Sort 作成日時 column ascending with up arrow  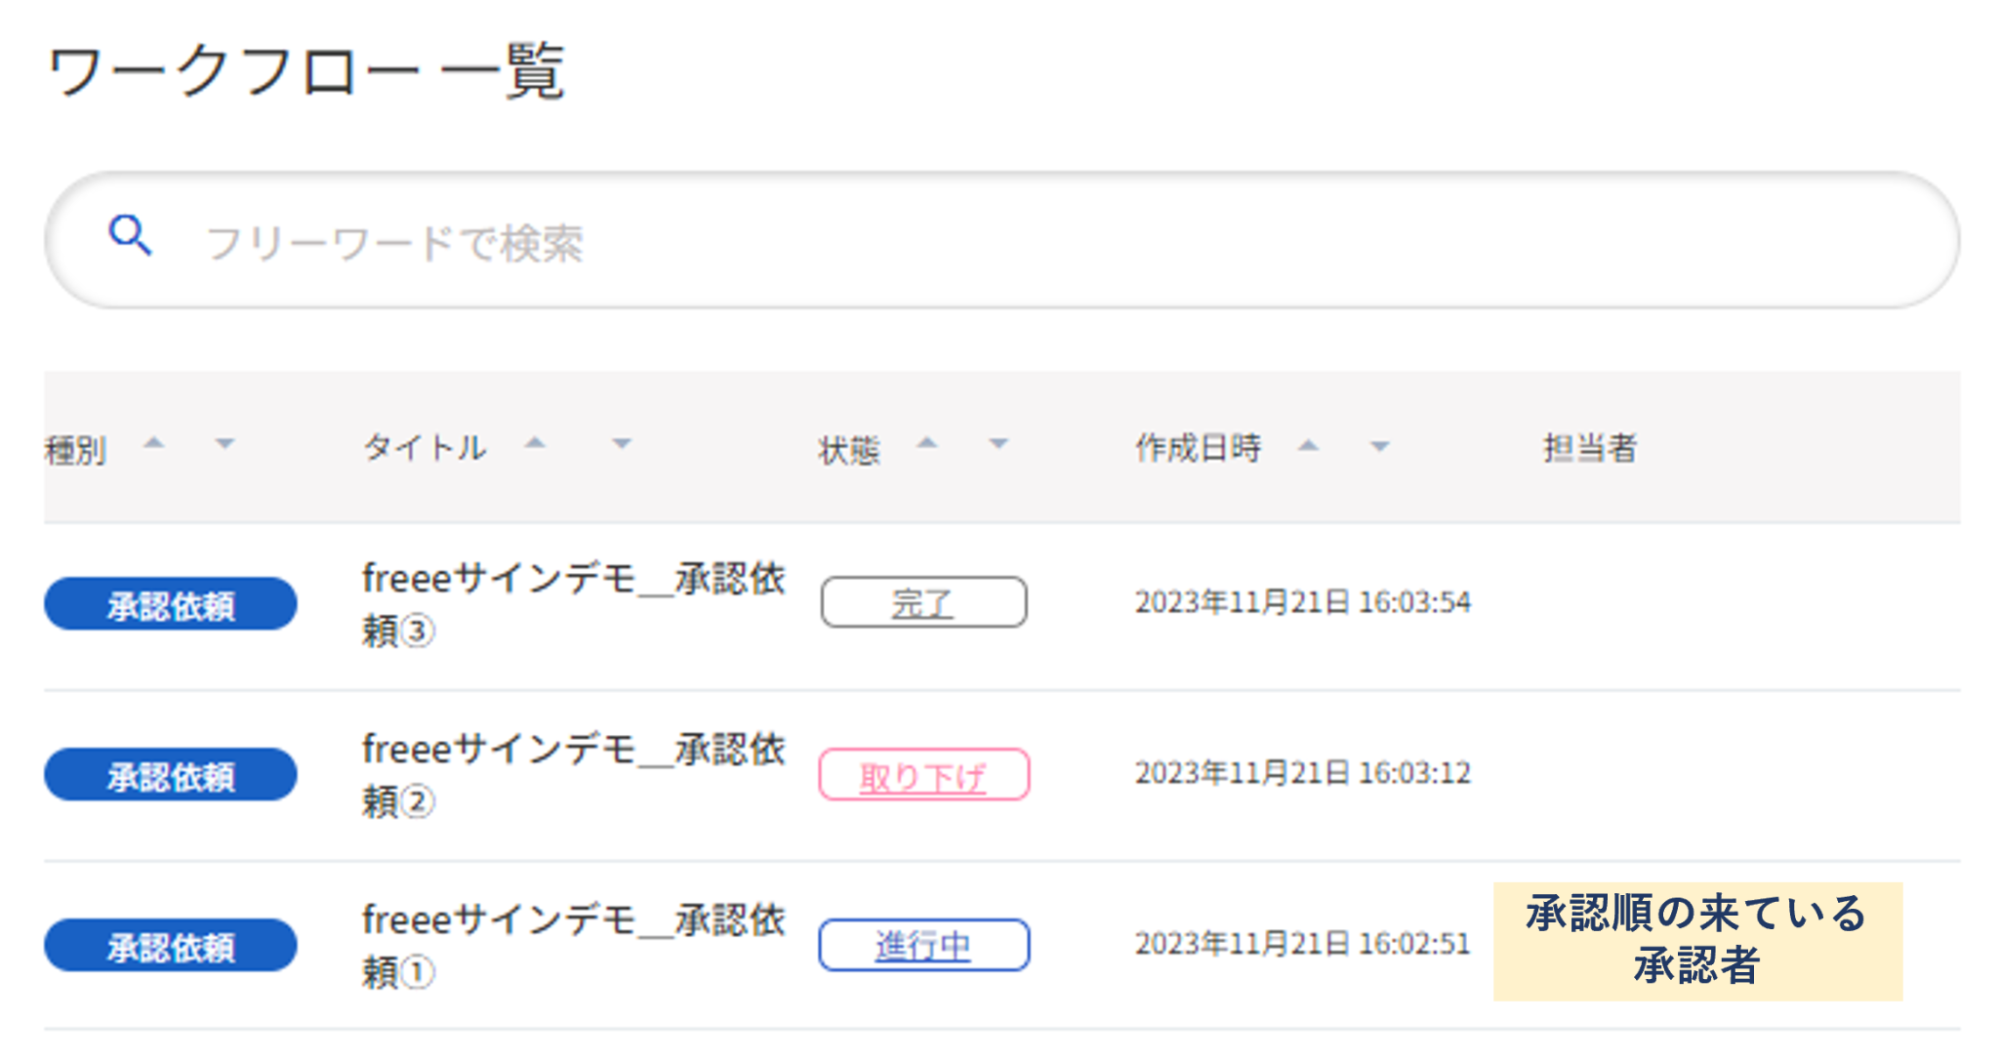(1307, 446)
